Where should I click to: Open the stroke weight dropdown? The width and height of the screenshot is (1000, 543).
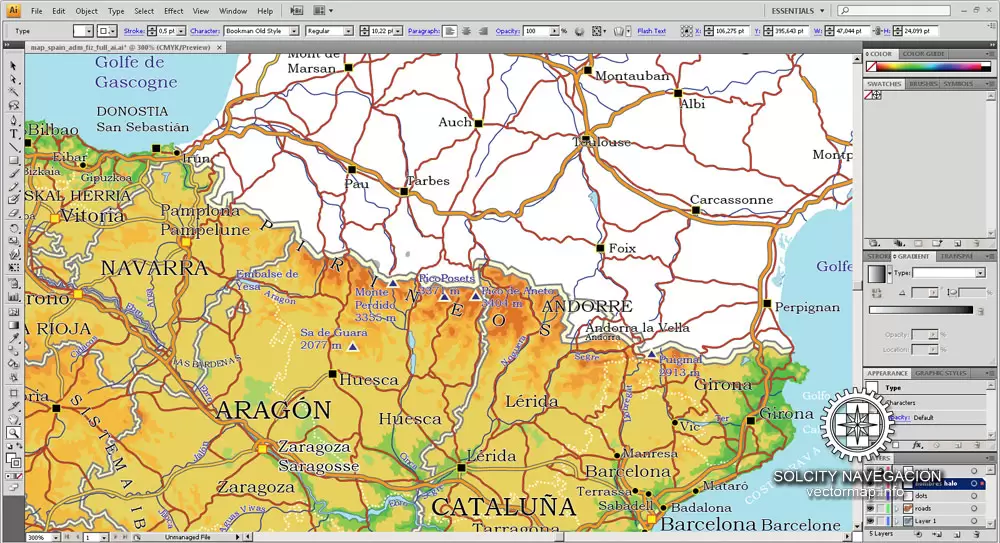click(181, 31)
